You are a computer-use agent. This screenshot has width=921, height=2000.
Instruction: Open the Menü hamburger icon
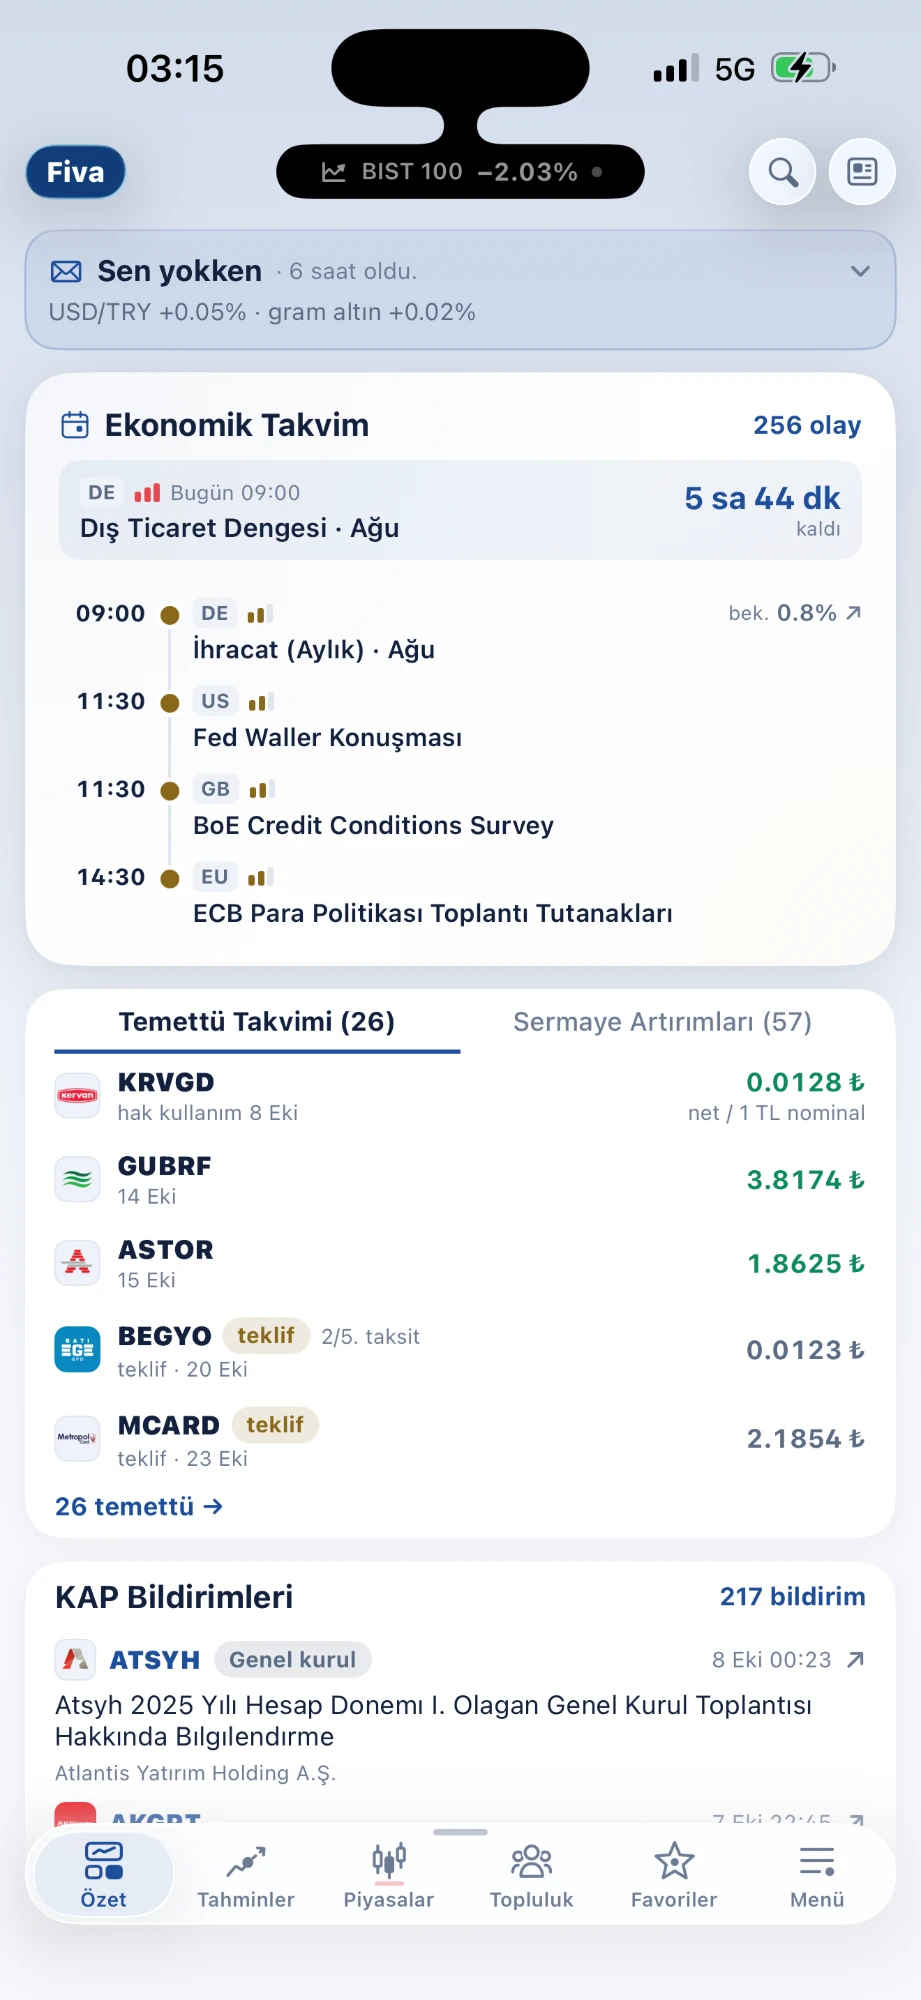point(817,1861)
